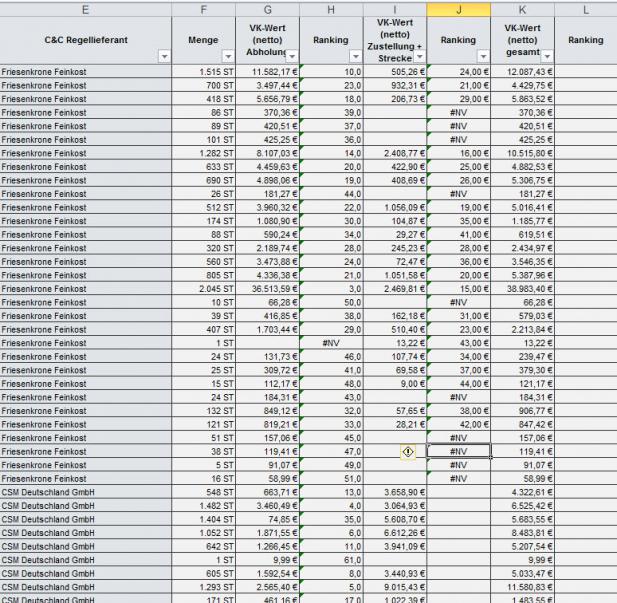This screenshot has height=603, width=617.
Task: Click cell with value 4.322,61 €
Action: (523, 492)
